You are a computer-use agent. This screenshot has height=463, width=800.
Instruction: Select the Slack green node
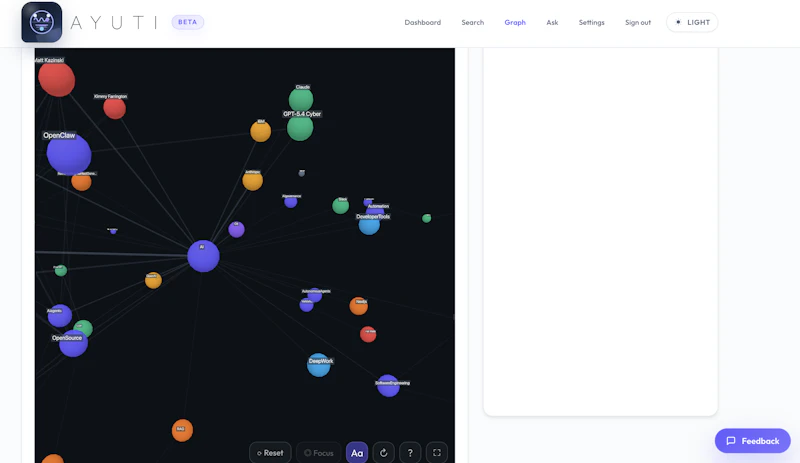[x=340, y=206]
